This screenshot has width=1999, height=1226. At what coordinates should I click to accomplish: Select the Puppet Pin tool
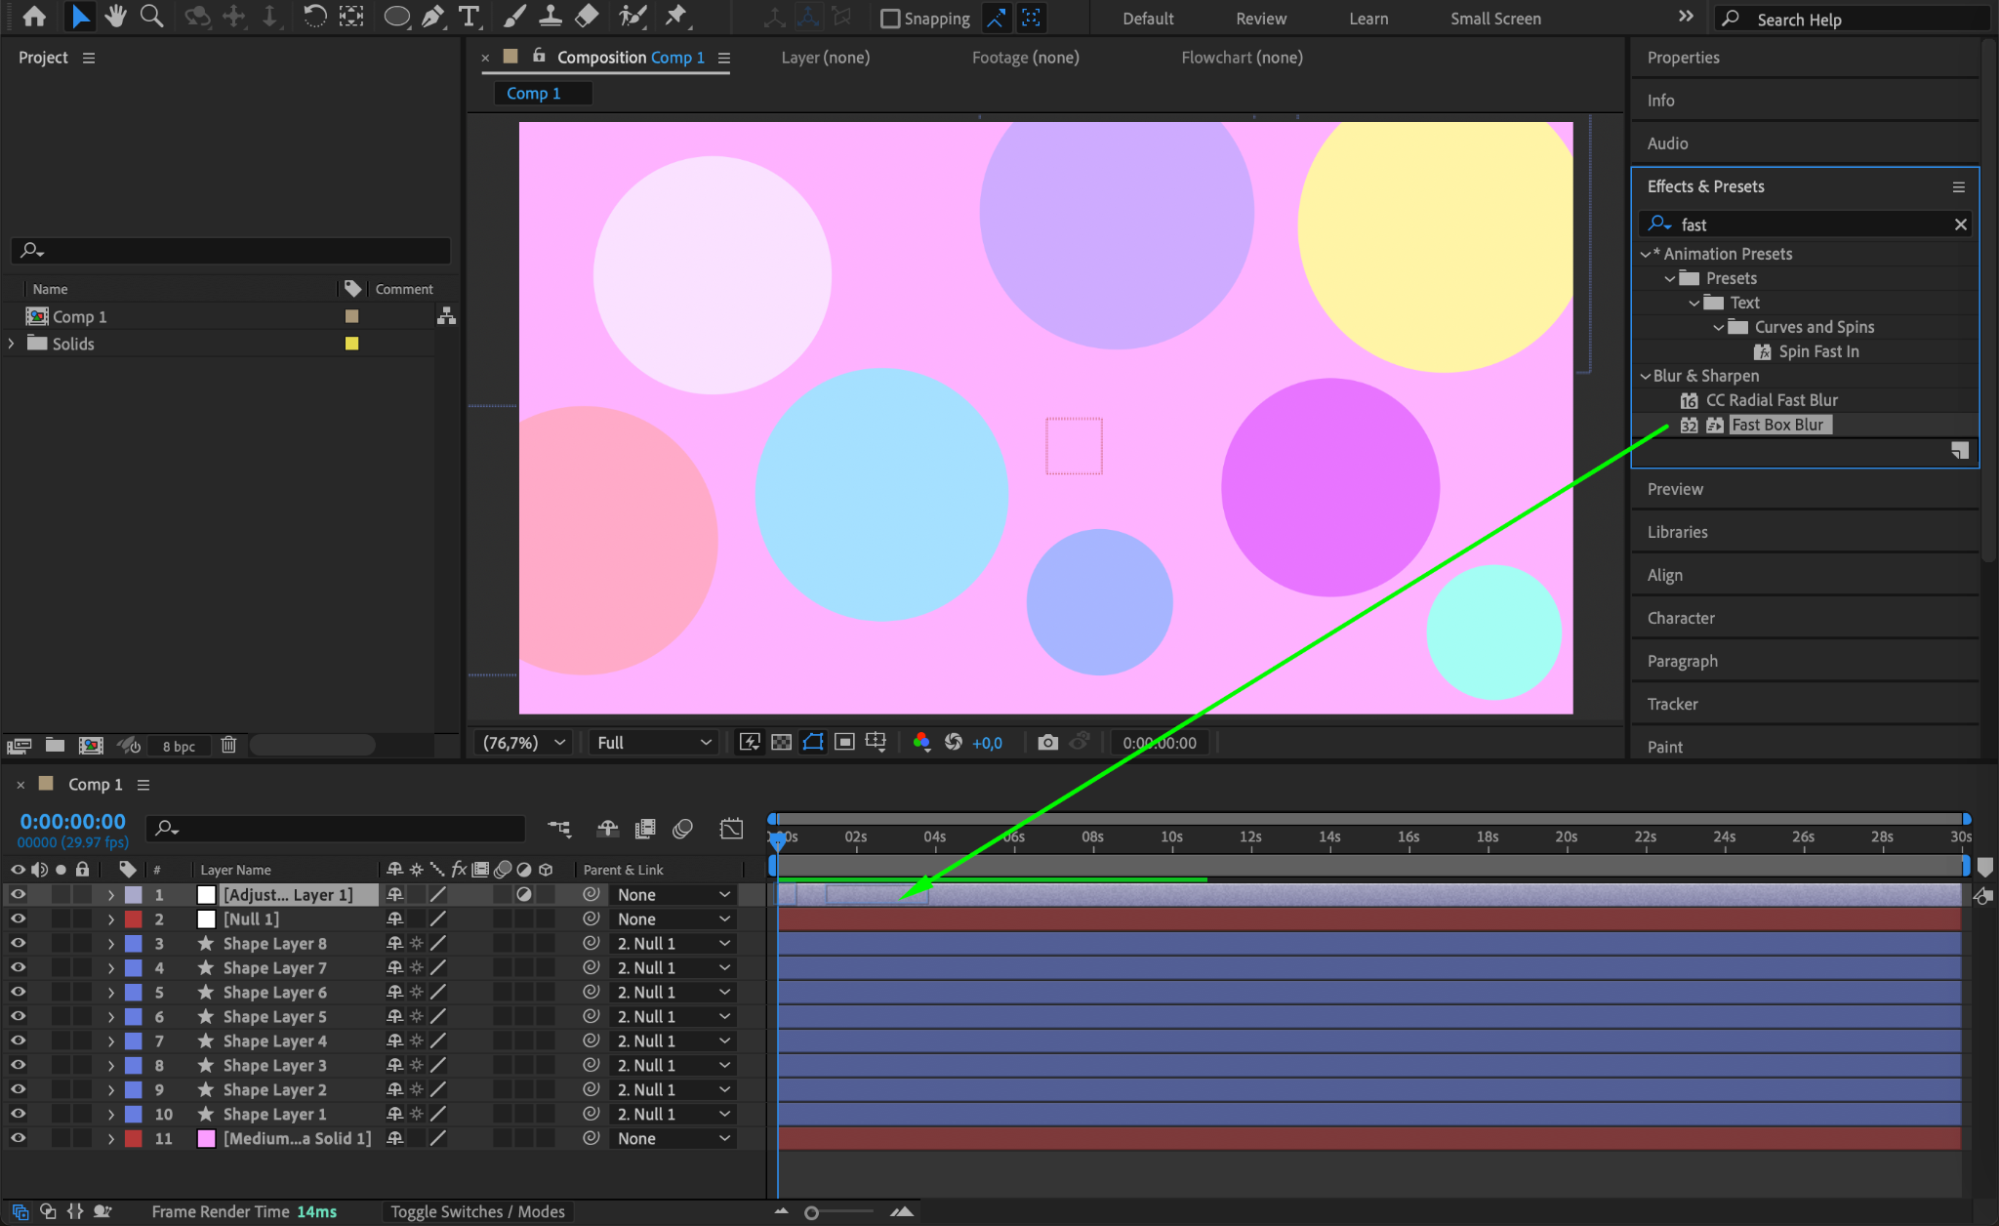(x=676, y=16)
